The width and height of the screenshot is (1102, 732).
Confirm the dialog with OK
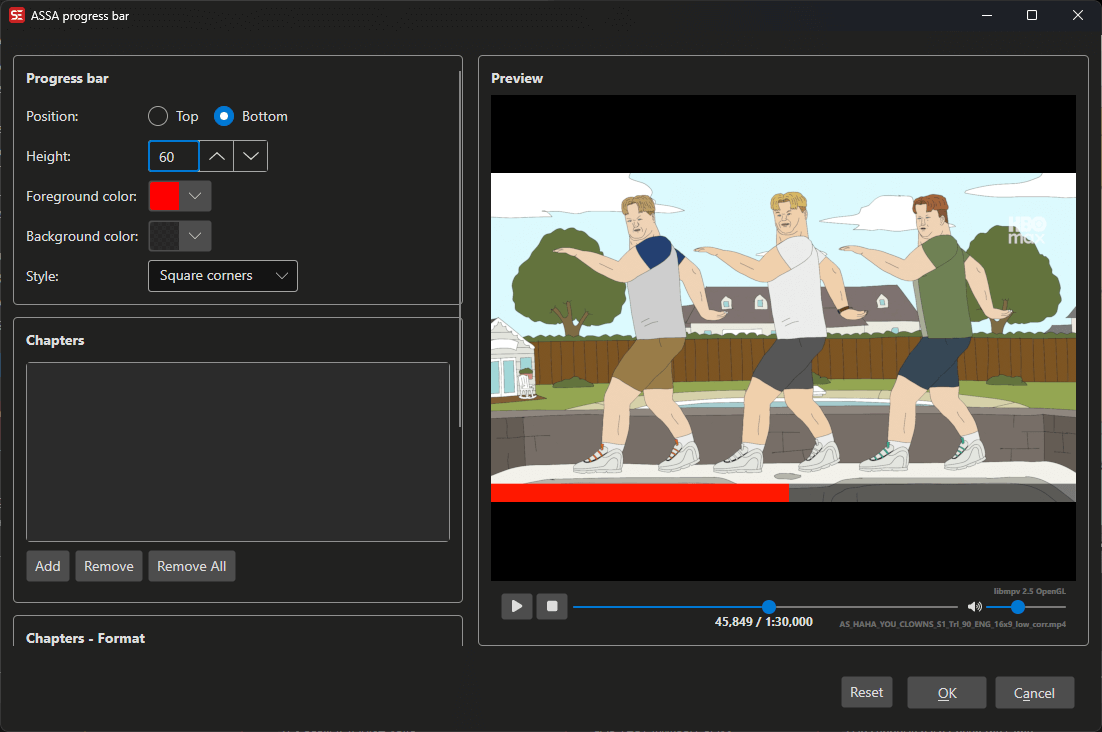(946, 693)
